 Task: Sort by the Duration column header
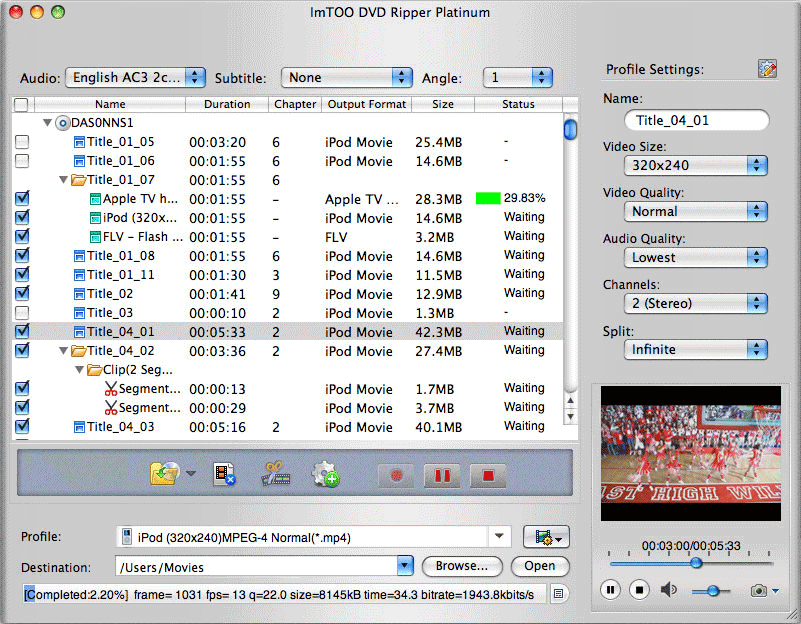coord(227,104)
